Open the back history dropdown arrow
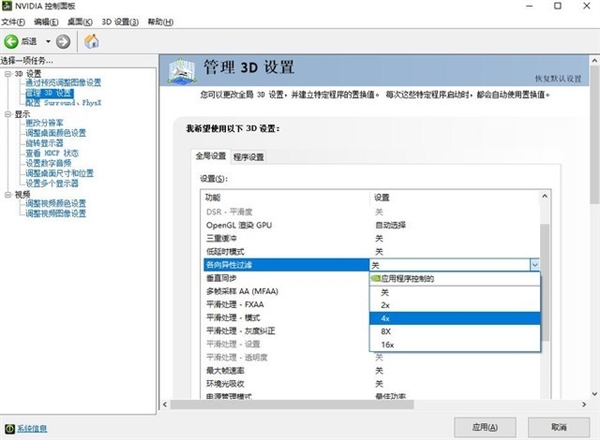 point(48,41)
